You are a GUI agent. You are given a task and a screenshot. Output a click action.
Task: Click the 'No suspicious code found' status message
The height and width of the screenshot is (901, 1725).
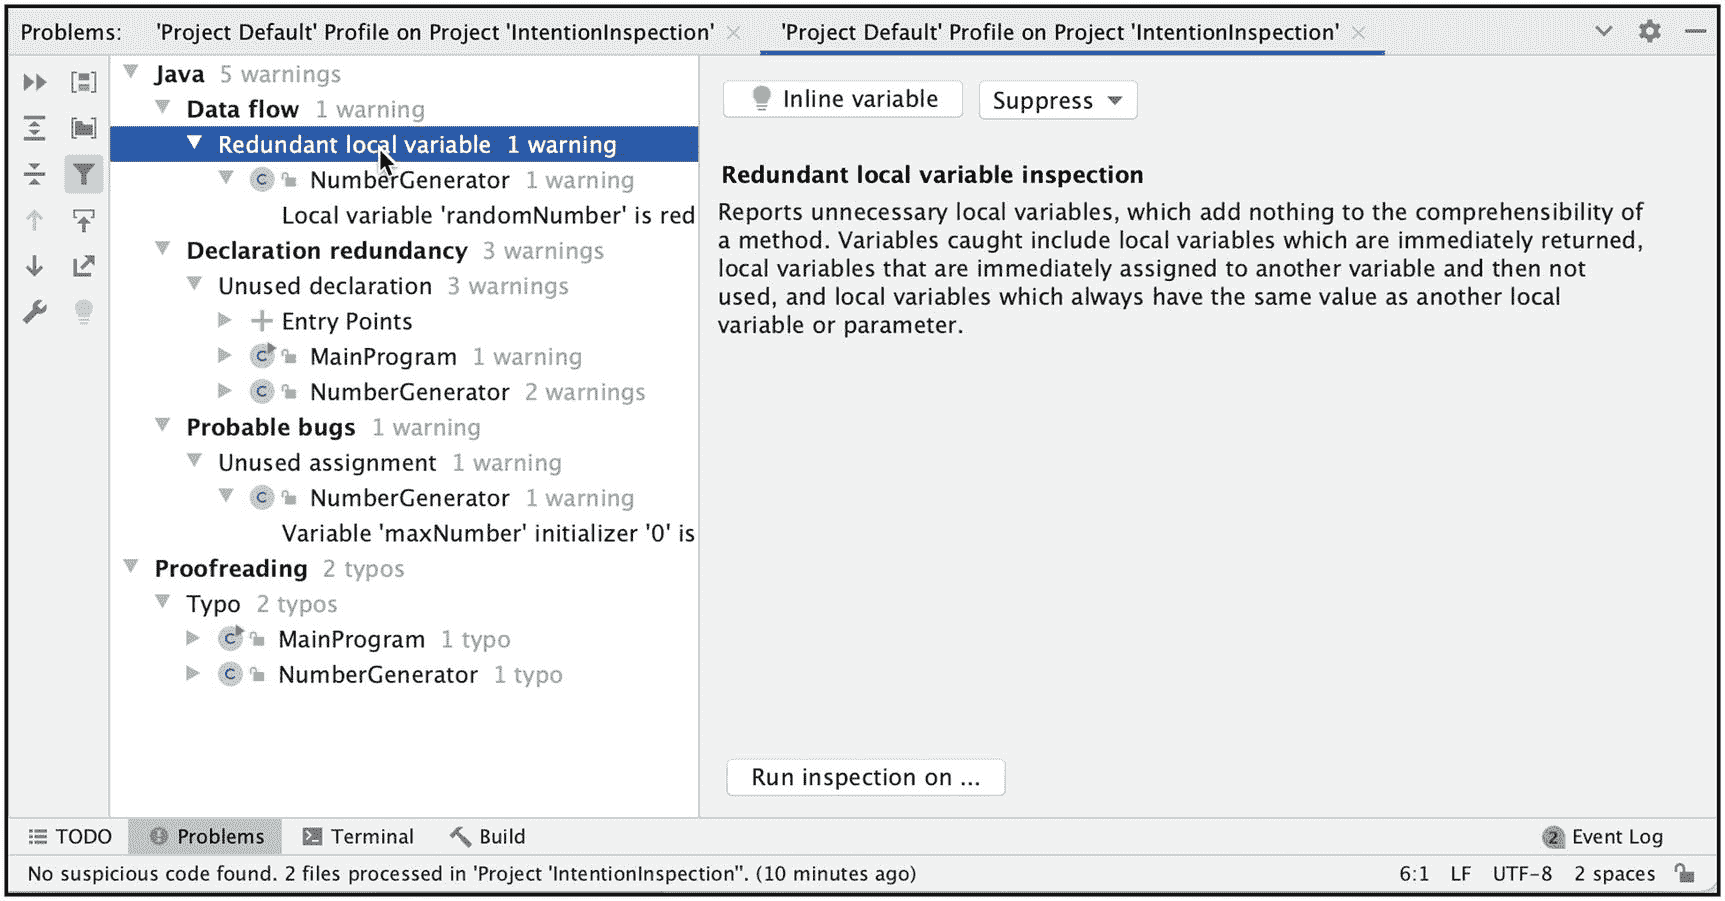(471, 873)
